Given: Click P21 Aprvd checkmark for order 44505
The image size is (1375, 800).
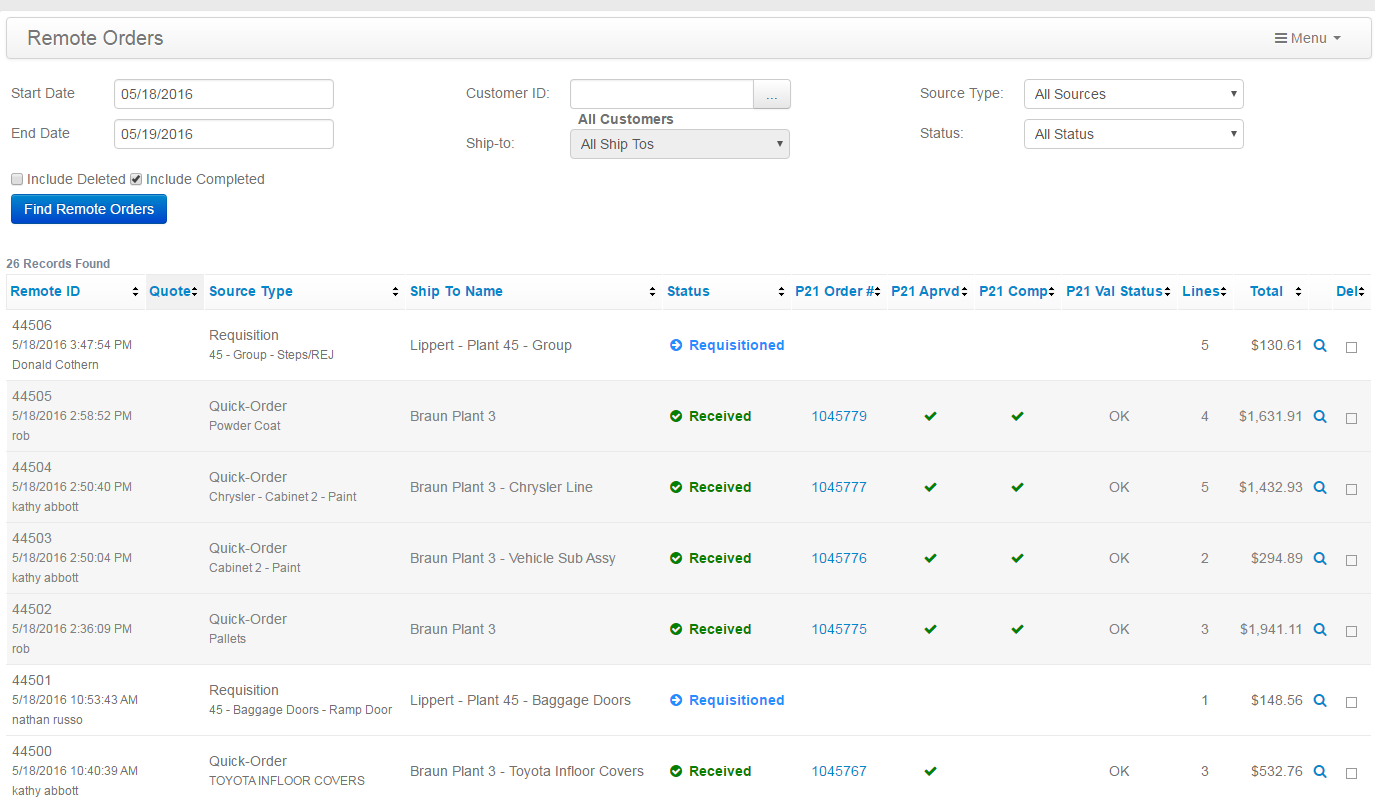Looking at the screenshot, I should click(930, 416).
